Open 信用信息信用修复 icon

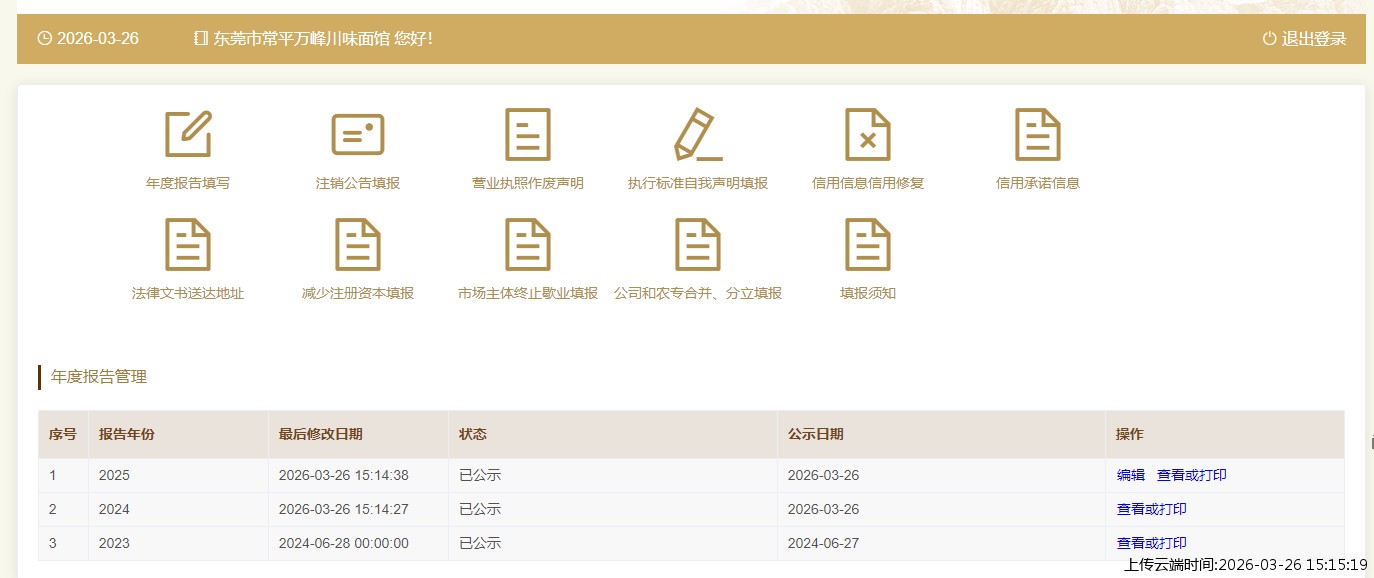coord(868,134)
